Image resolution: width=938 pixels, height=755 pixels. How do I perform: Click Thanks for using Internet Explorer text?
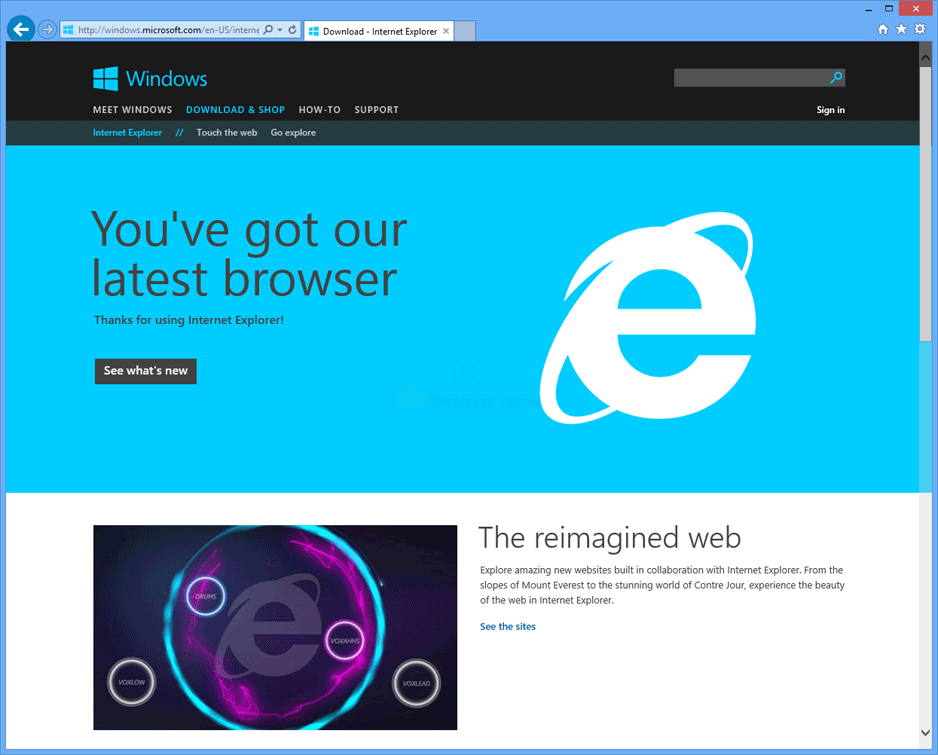[189, 320]
